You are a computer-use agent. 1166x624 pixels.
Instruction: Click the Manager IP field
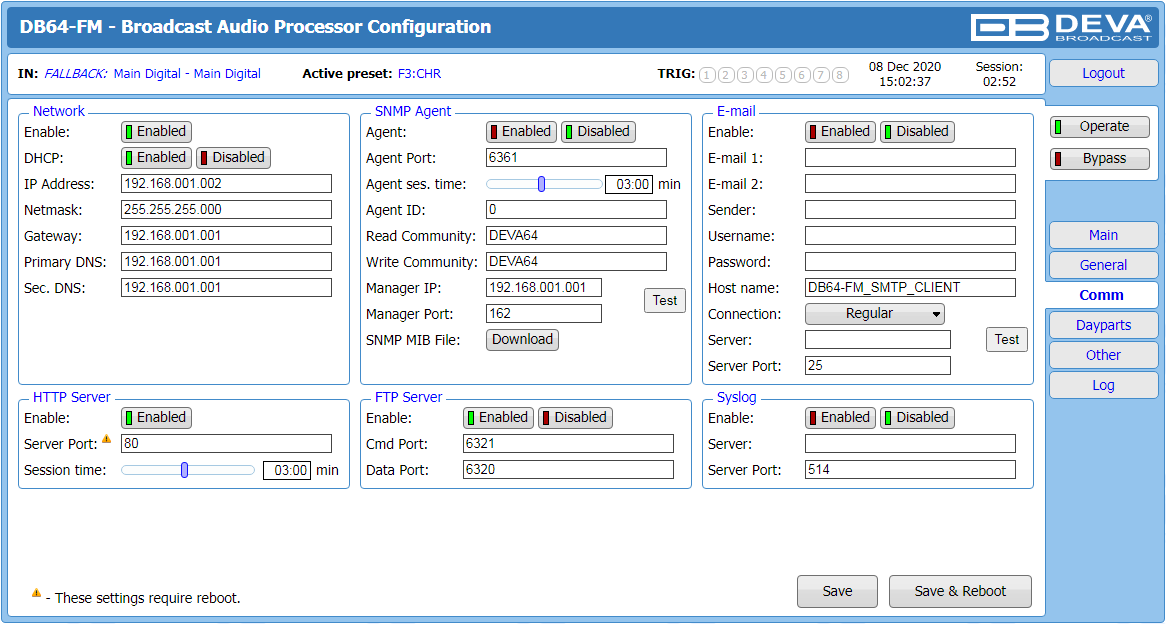[544, 288]
